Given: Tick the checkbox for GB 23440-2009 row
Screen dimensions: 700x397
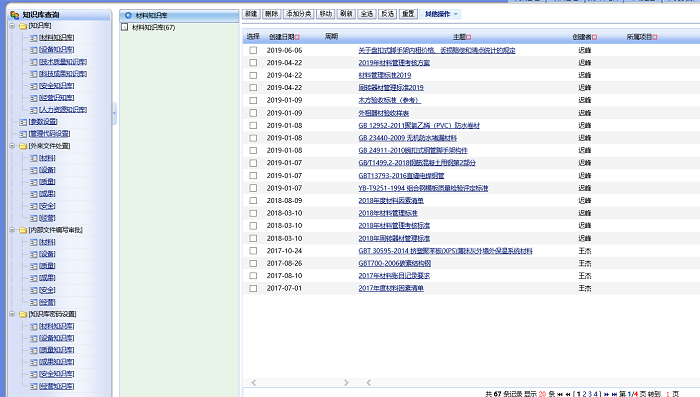Looking at the screenshot, I should pyautogui.click(x=253, y=138).
